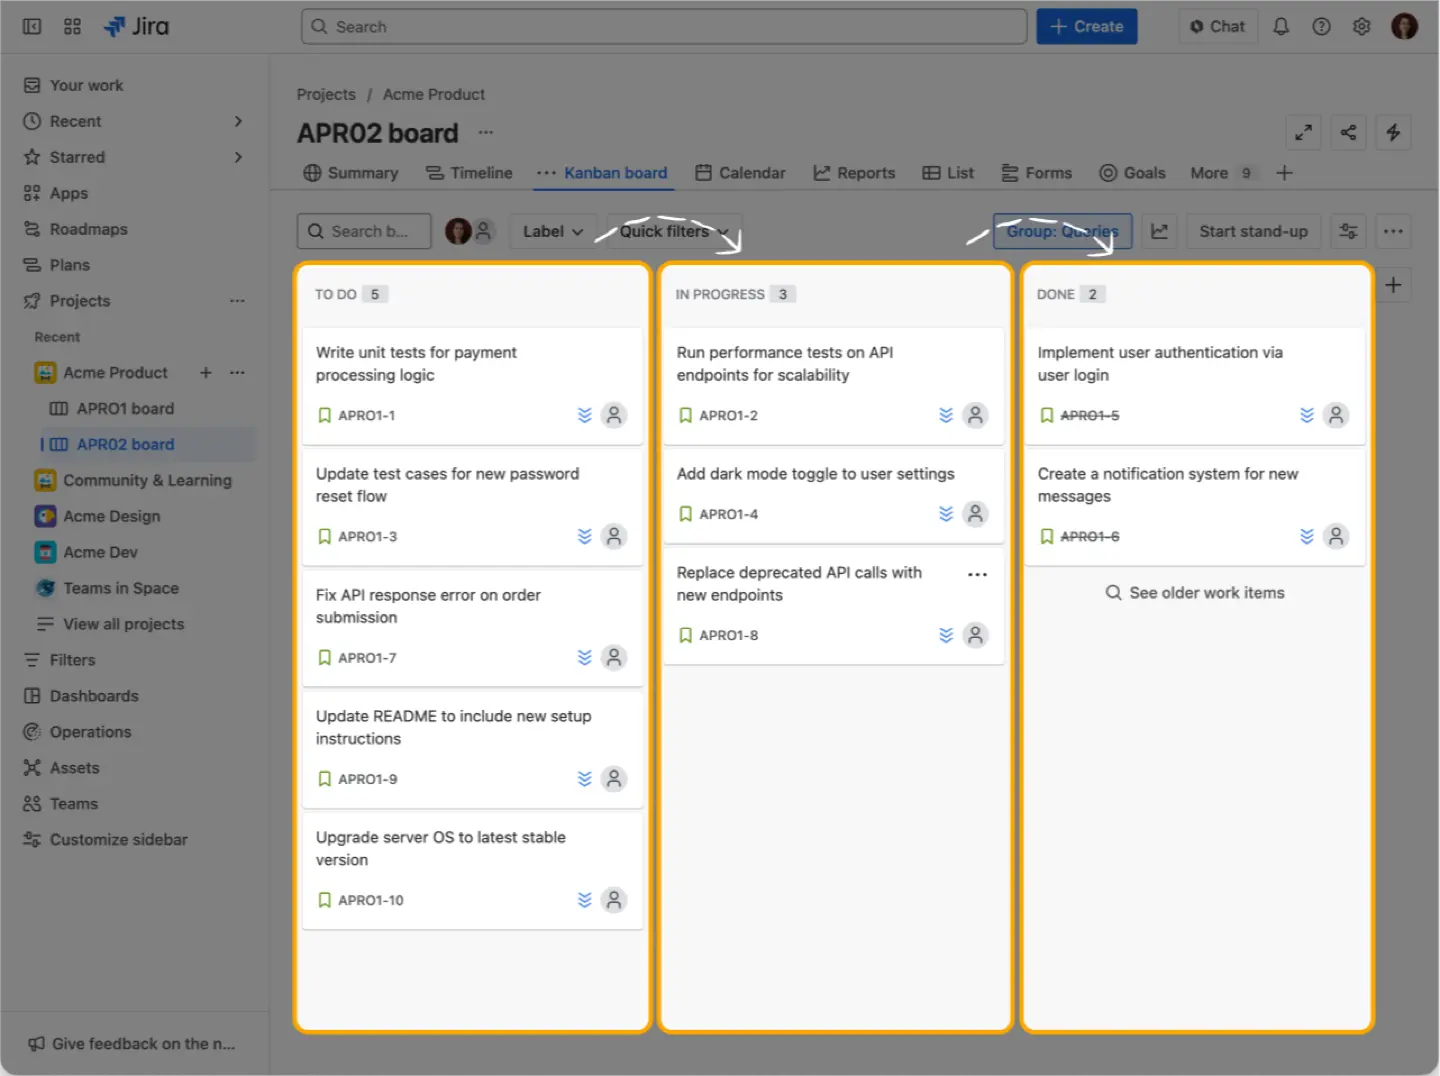Viewport: 1440px width, 1076px height.
Task: Open the Jira notifications bell
Action: [x=1281, y=26]
